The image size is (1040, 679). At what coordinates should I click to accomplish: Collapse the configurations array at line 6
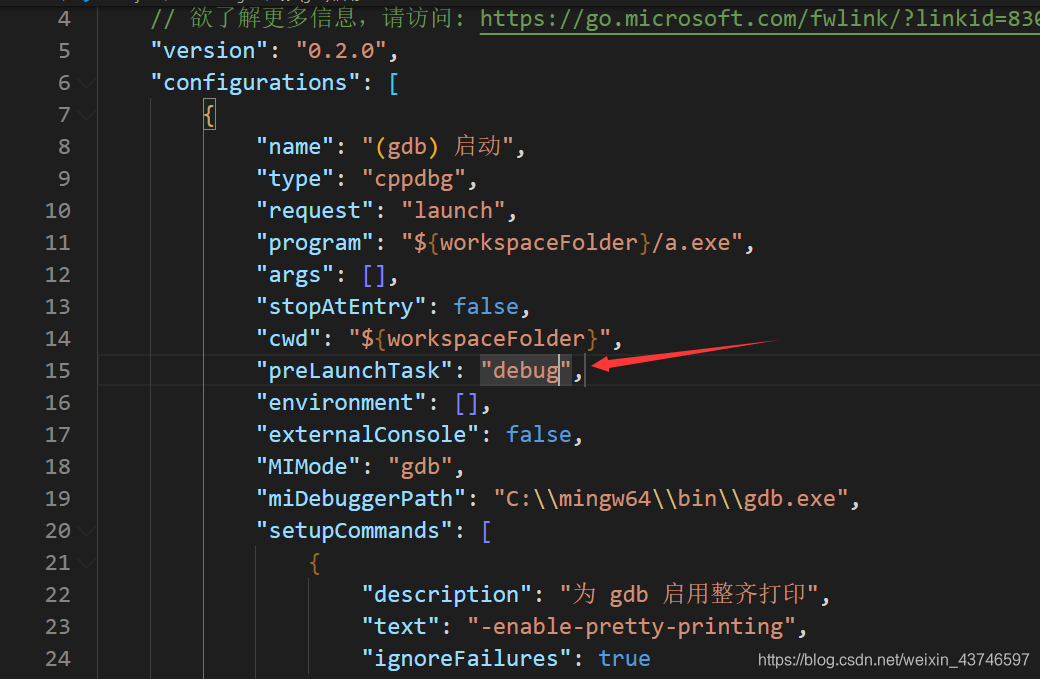pos(86,83)
